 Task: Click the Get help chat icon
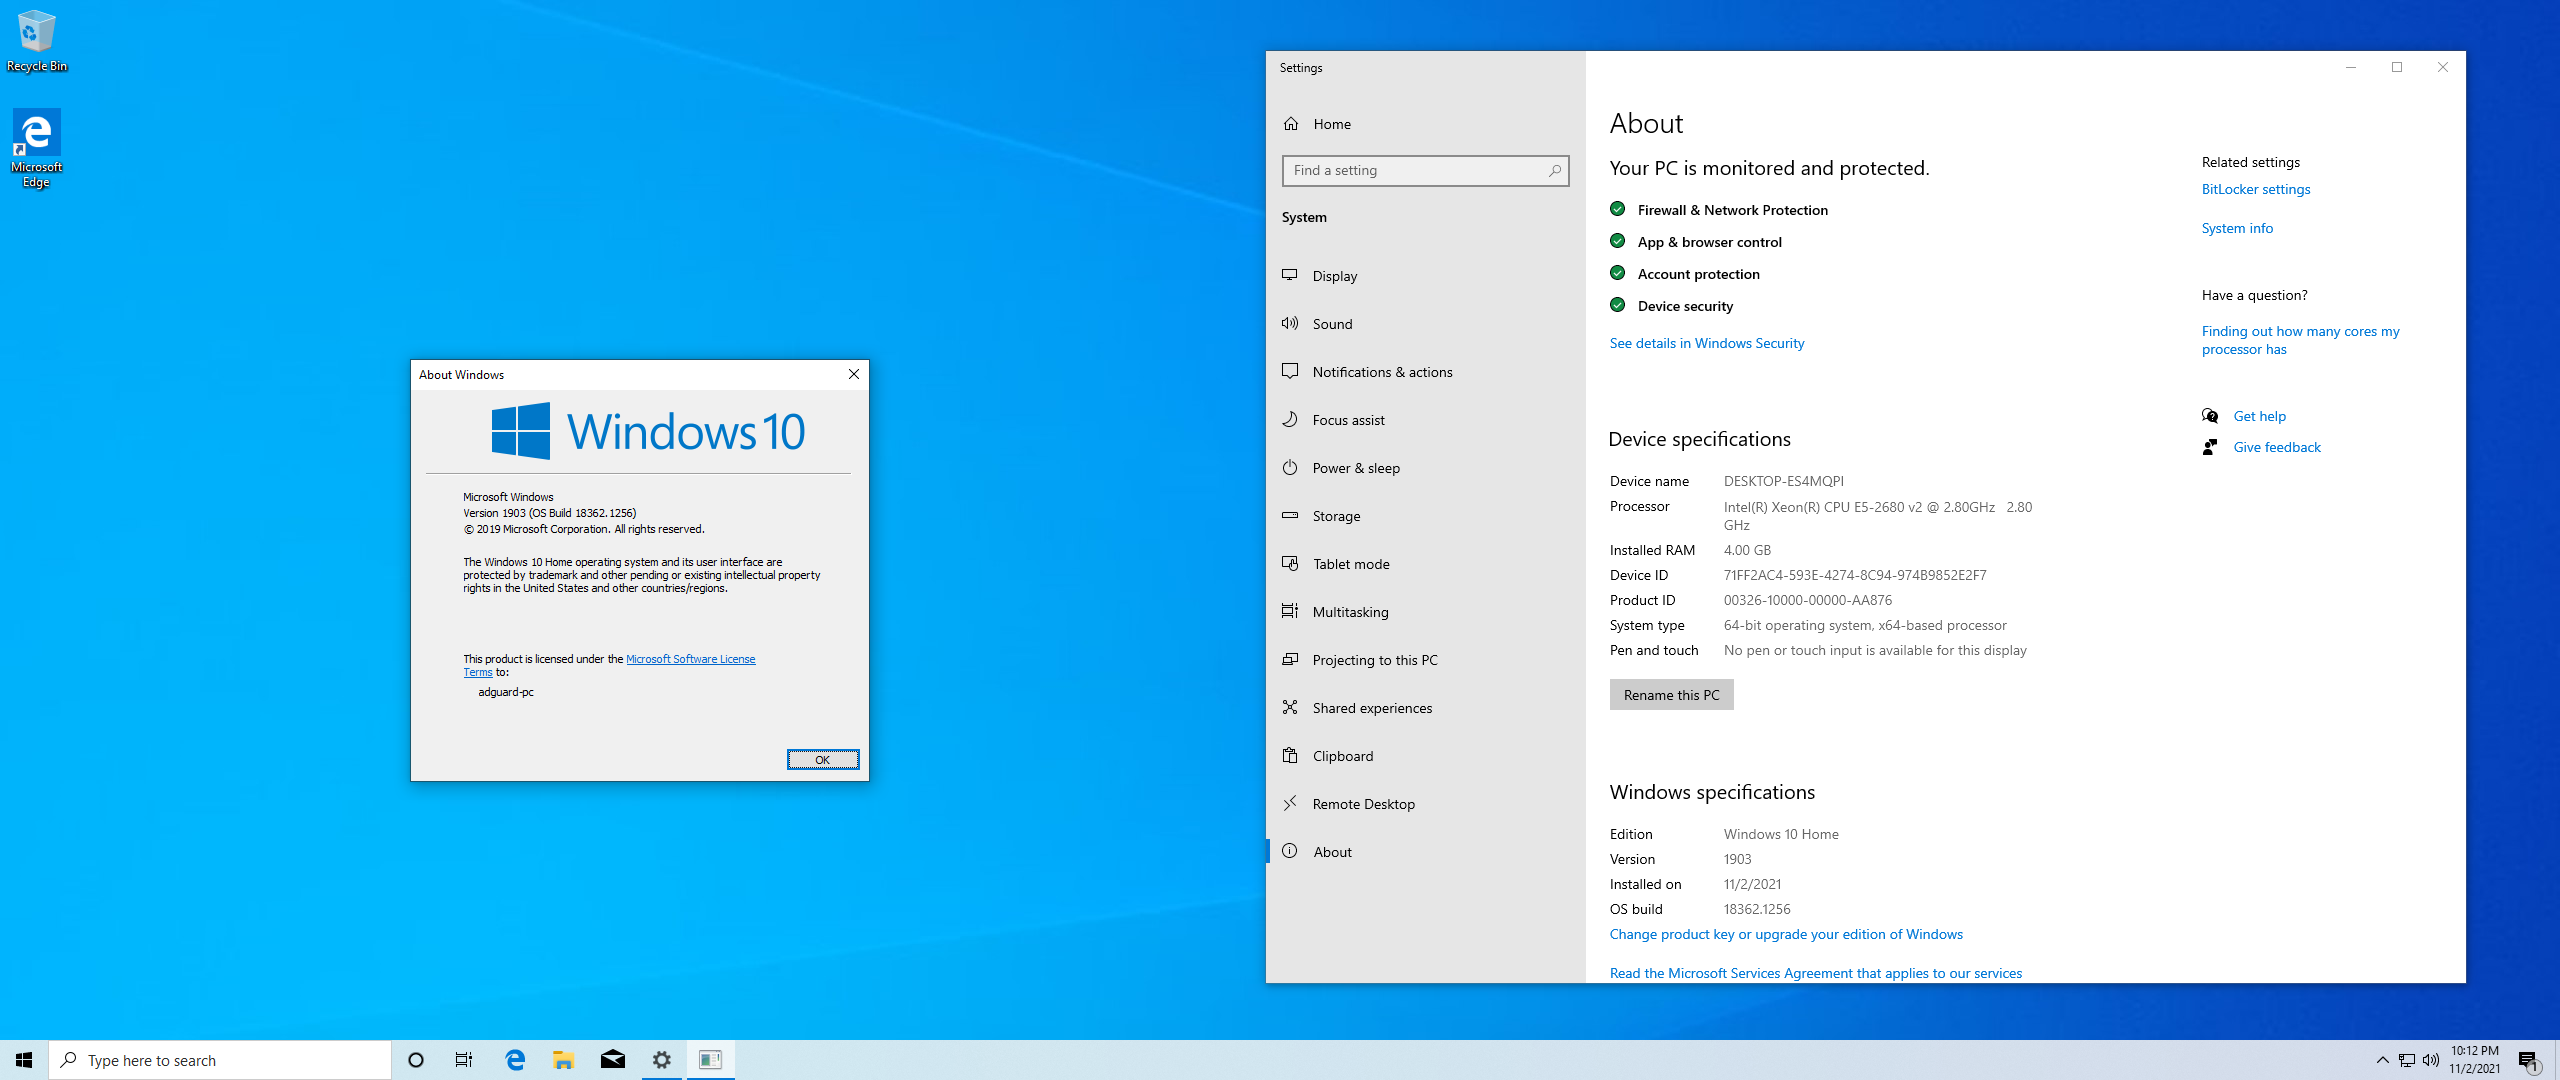point(2210,416)
